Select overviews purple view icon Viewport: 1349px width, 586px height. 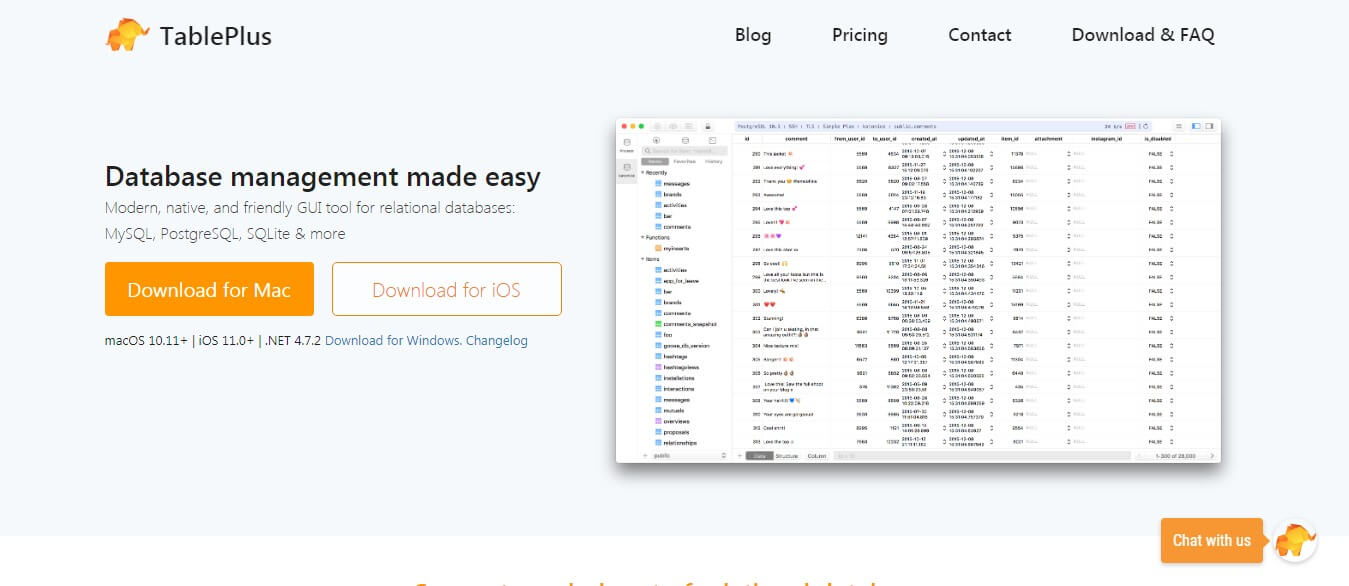click(658, 421)
